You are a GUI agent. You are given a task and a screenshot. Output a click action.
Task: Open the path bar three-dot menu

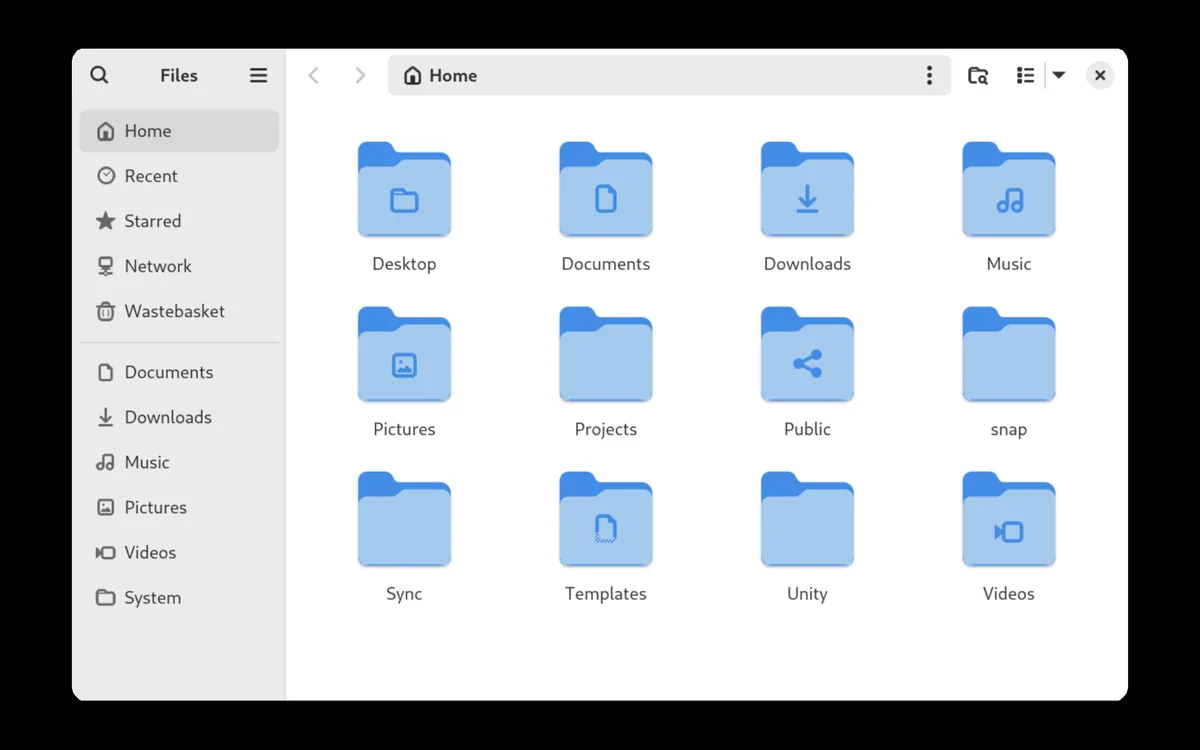pos(929,75)
